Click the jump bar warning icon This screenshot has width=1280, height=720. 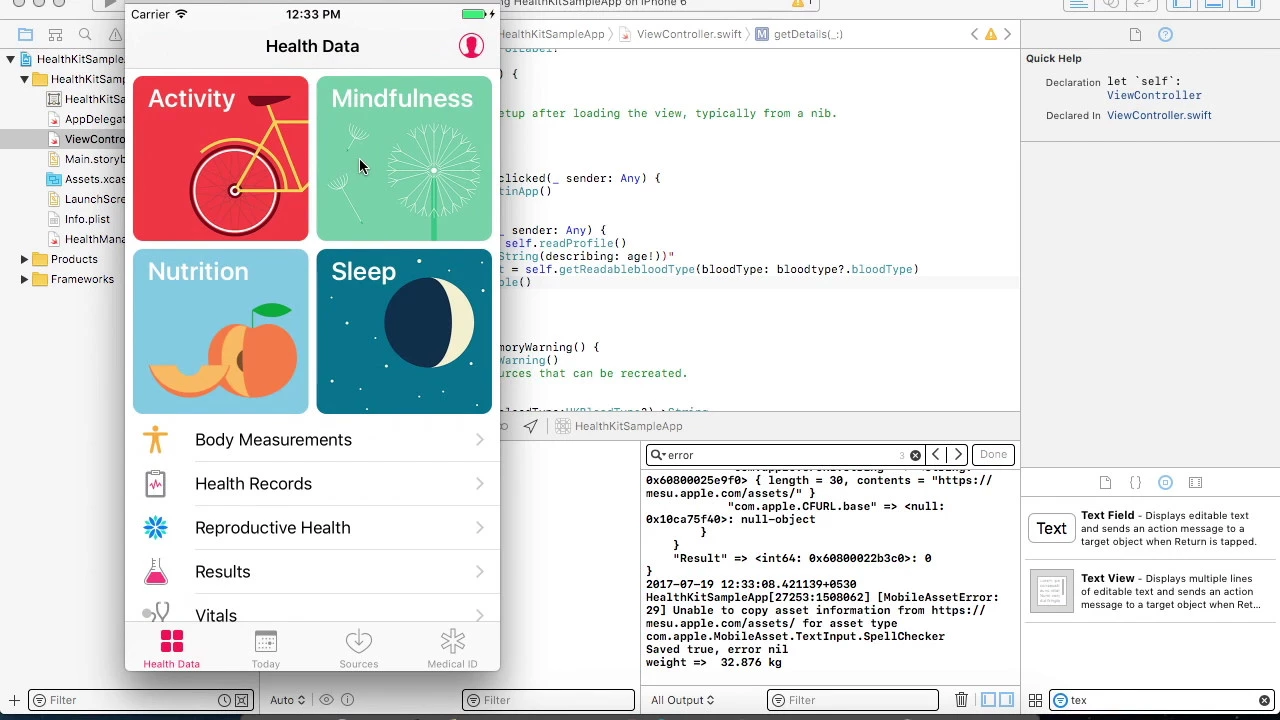point(991,34)
